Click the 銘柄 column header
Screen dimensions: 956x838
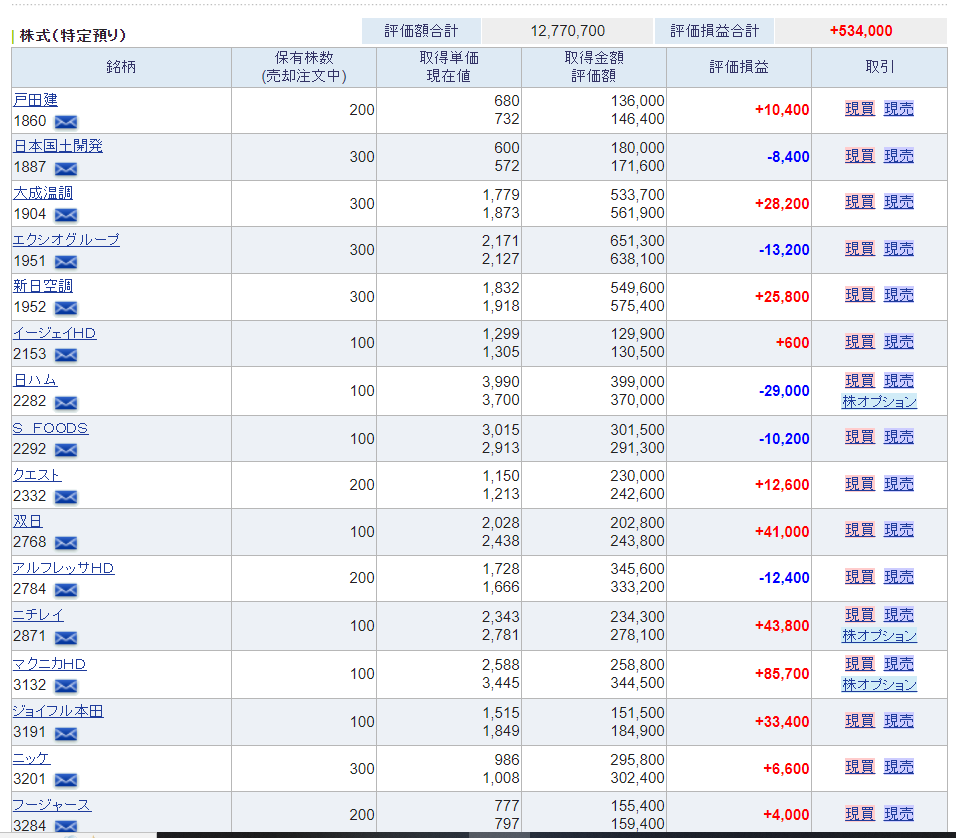[121, 67]
